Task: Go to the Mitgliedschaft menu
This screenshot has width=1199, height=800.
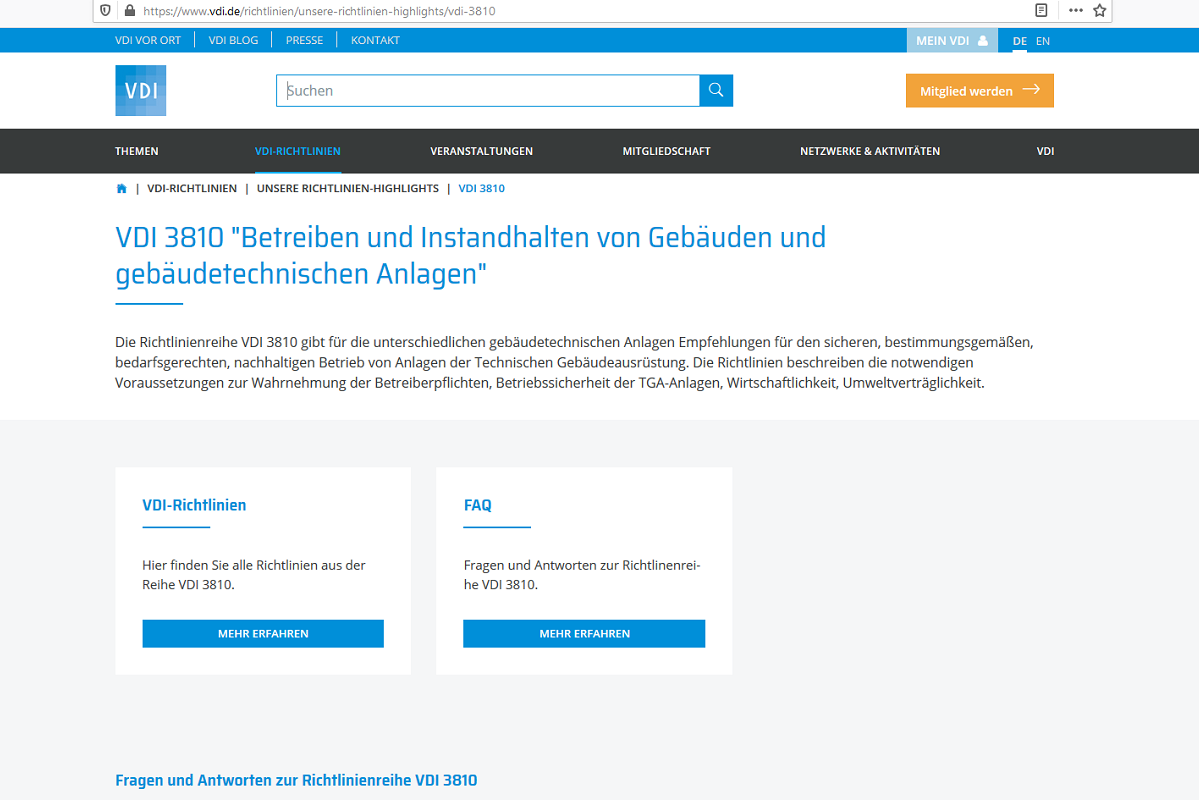Action: (x=666, y=151)
